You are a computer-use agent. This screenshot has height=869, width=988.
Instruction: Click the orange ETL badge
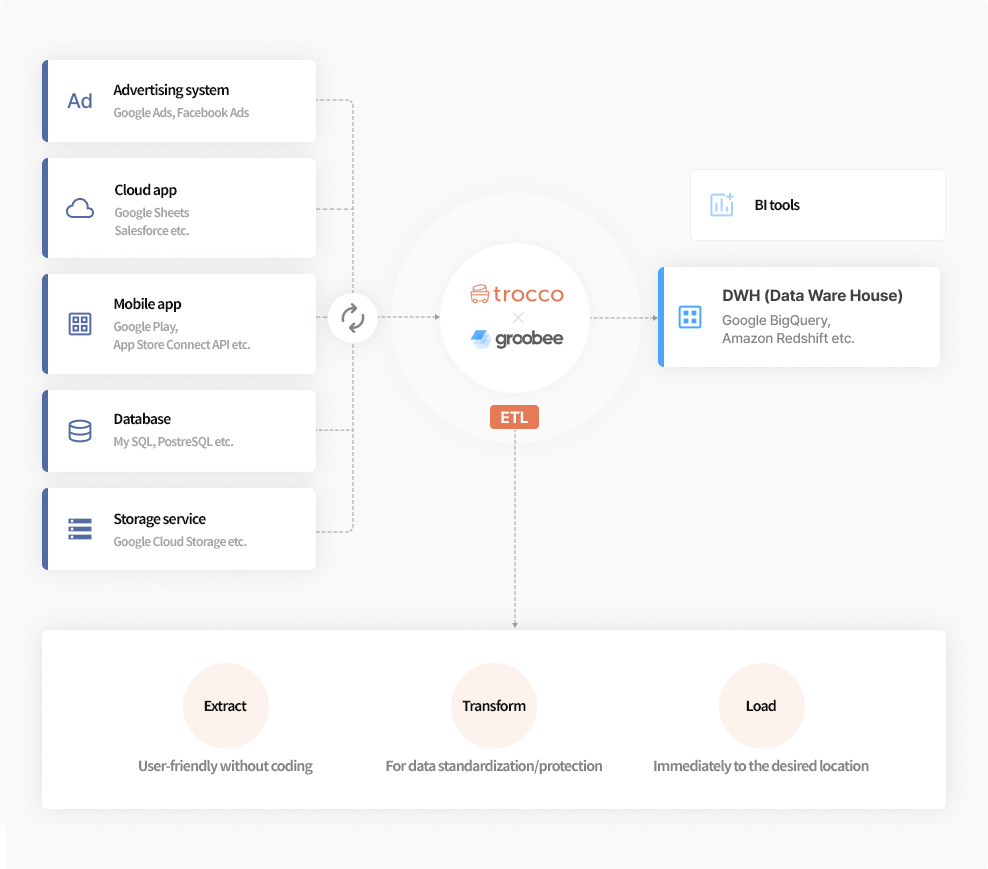514,417
